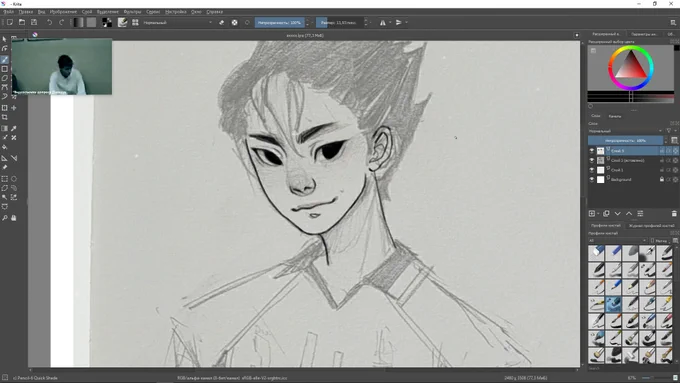Hide the Слой 2 (вставлено) layer
This screenshot has width=680, height=383.
point(592,160)
